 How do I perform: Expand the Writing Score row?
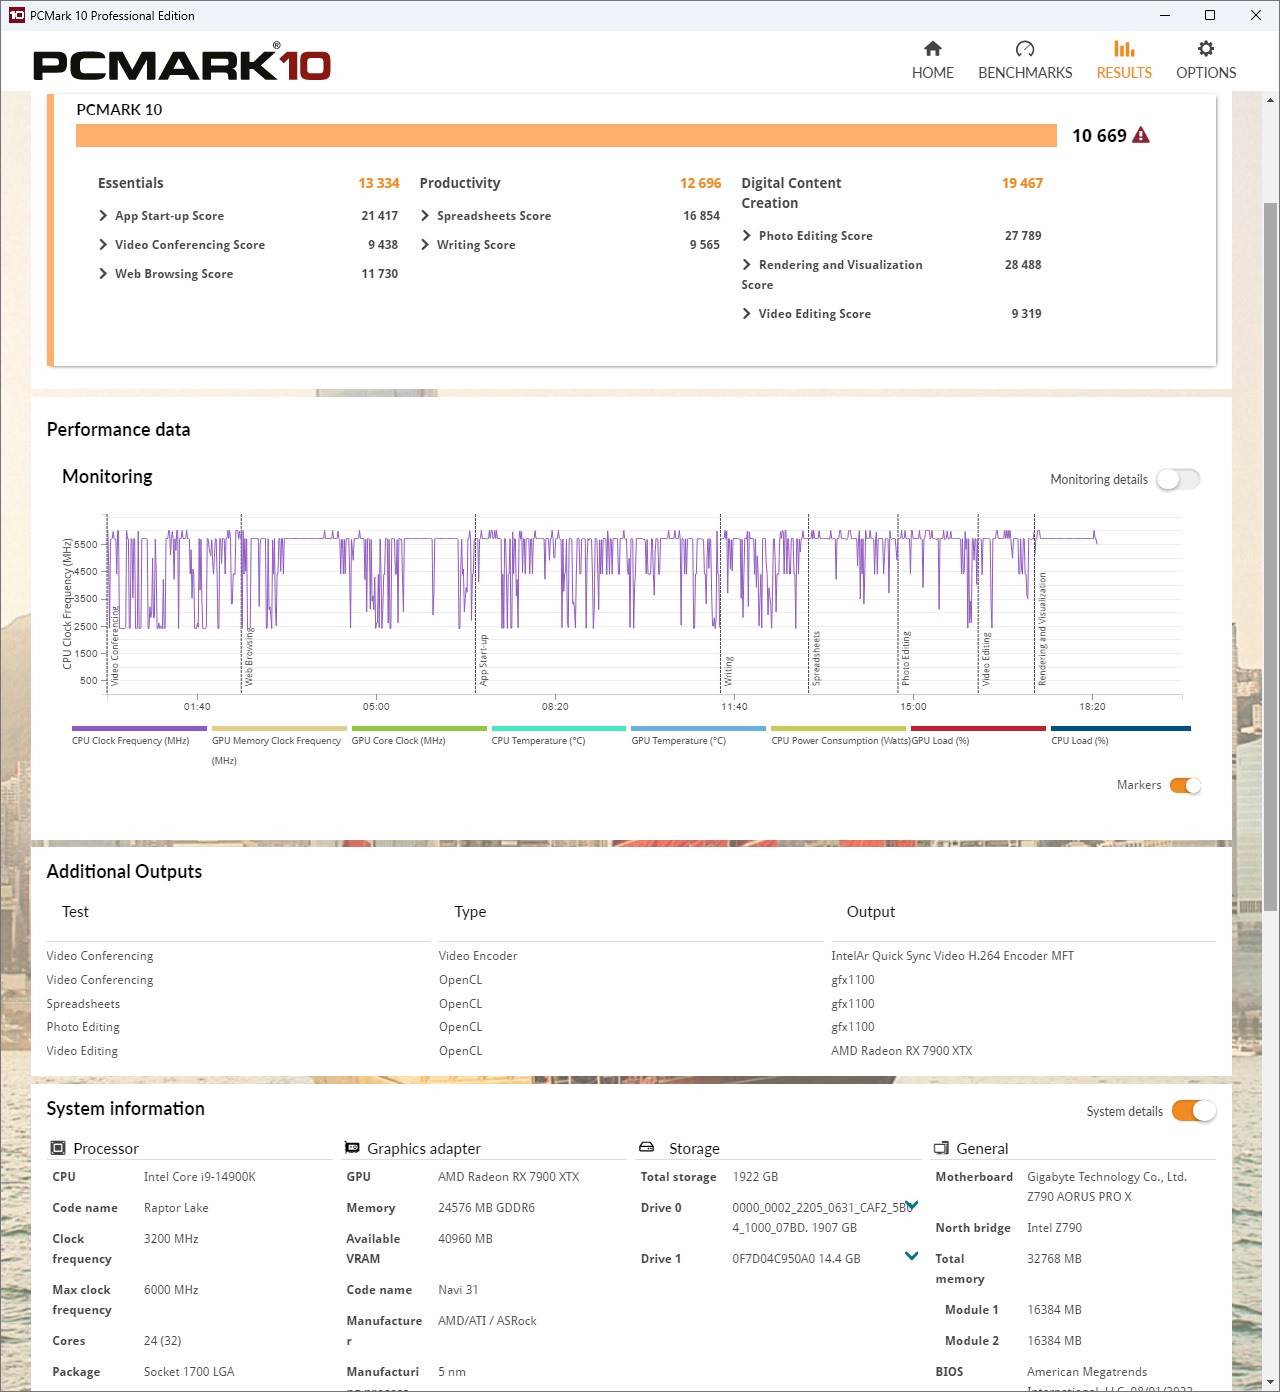click(425, 245)
